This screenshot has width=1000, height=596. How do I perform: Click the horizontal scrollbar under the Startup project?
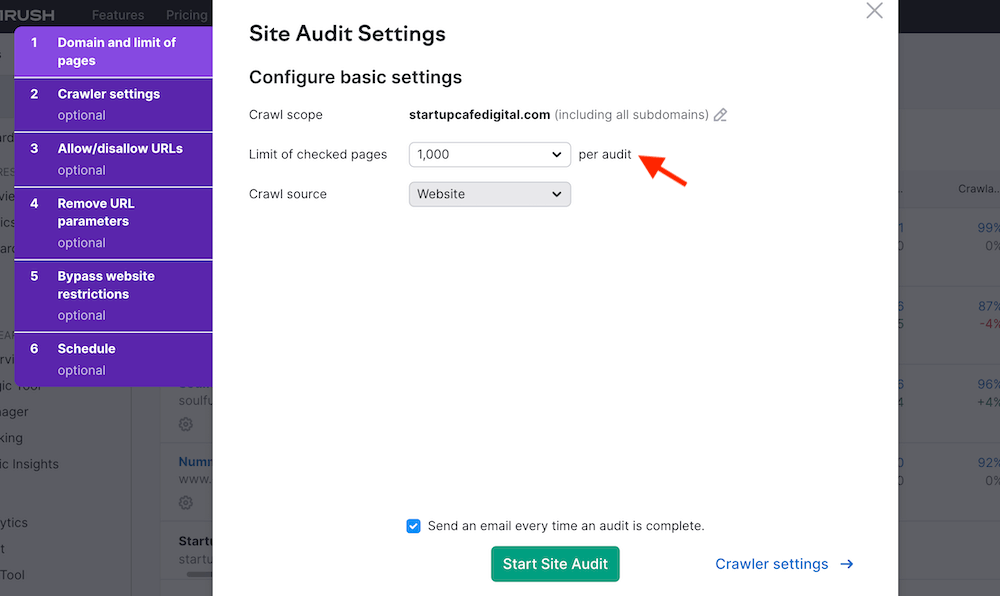200,574
